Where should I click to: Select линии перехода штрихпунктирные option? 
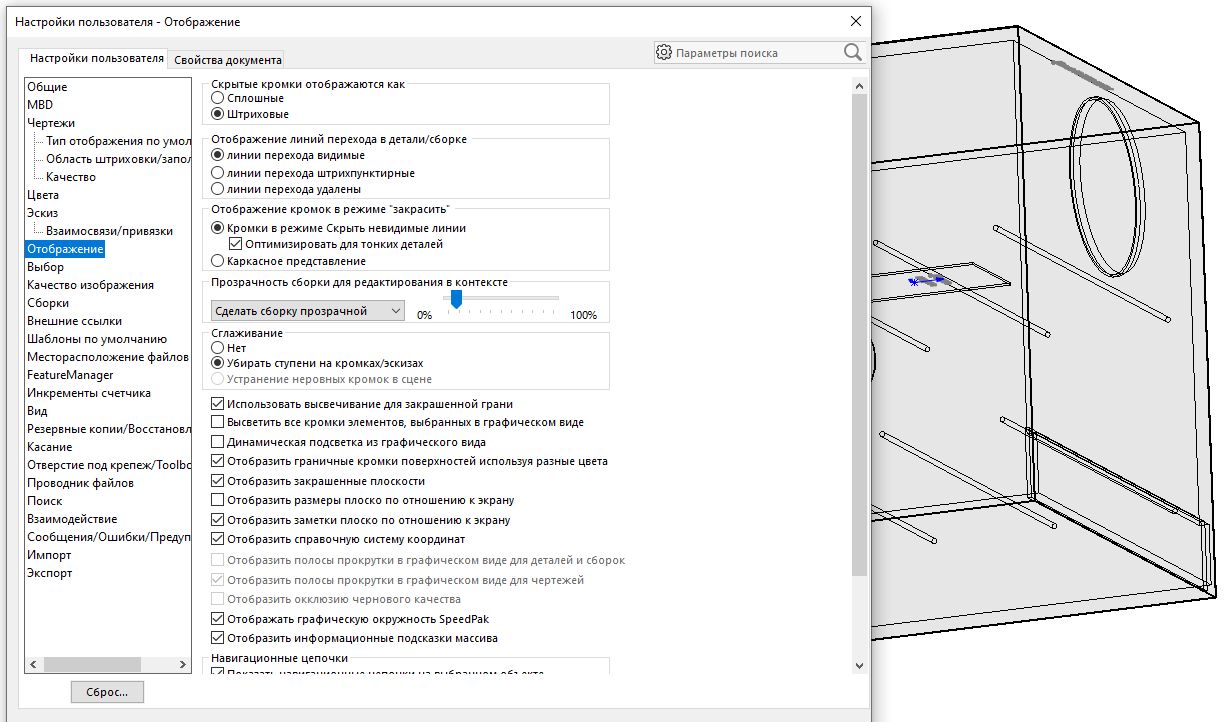pos(218,173)
